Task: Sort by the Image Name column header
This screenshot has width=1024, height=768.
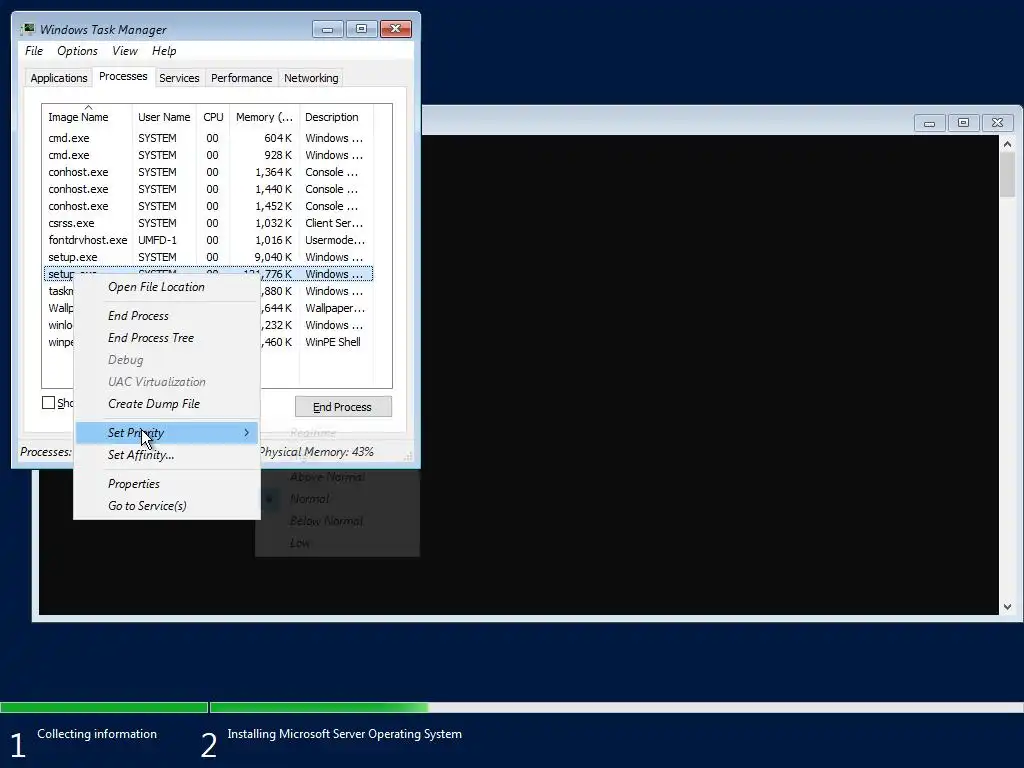Action: click(x=87, y=116)
